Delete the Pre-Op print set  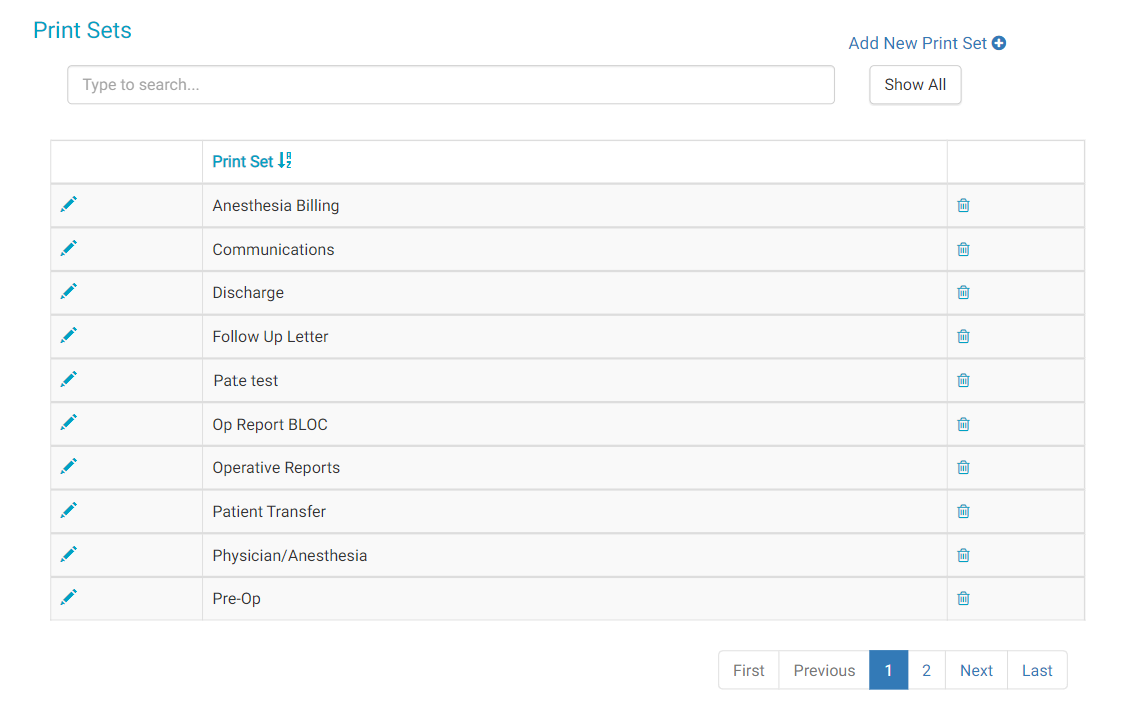pyautogui.click(x=963, y=599)
